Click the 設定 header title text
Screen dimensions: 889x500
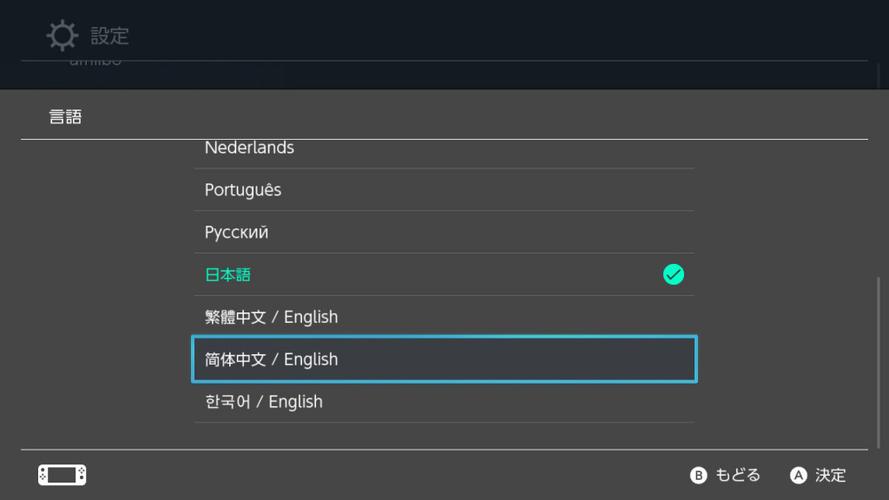click(x=110, y=36)
